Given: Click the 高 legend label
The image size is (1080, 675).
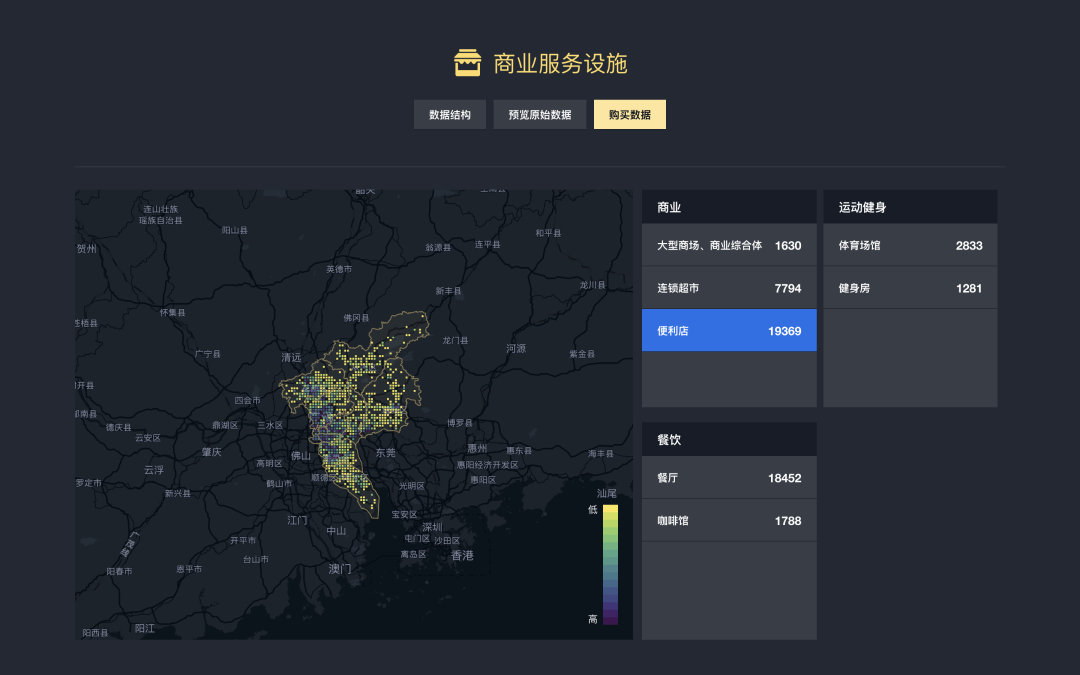Looking at the screenshot, I should [x=592, y=619].
